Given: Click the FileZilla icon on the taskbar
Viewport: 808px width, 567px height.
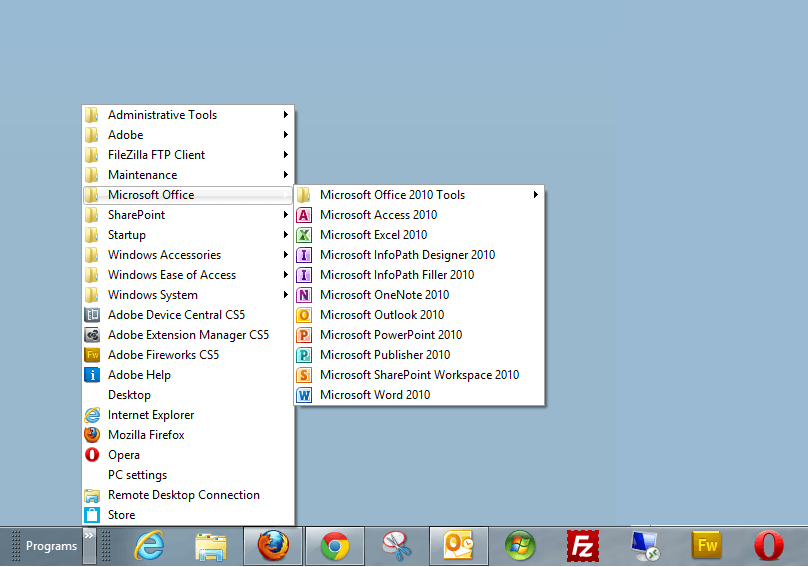Looking at the screenshot, I should tap(582, 546).
